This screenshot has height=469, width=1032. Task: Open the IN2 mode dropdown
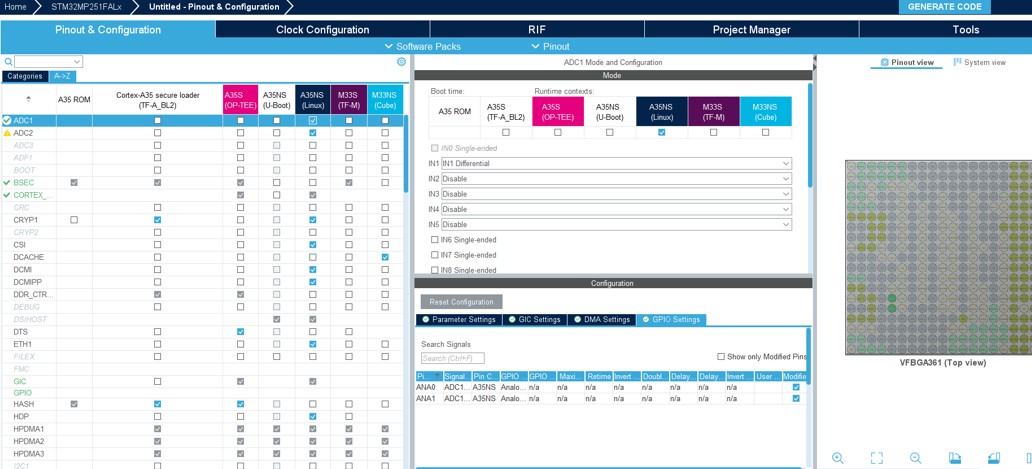[x=616, y=179]
